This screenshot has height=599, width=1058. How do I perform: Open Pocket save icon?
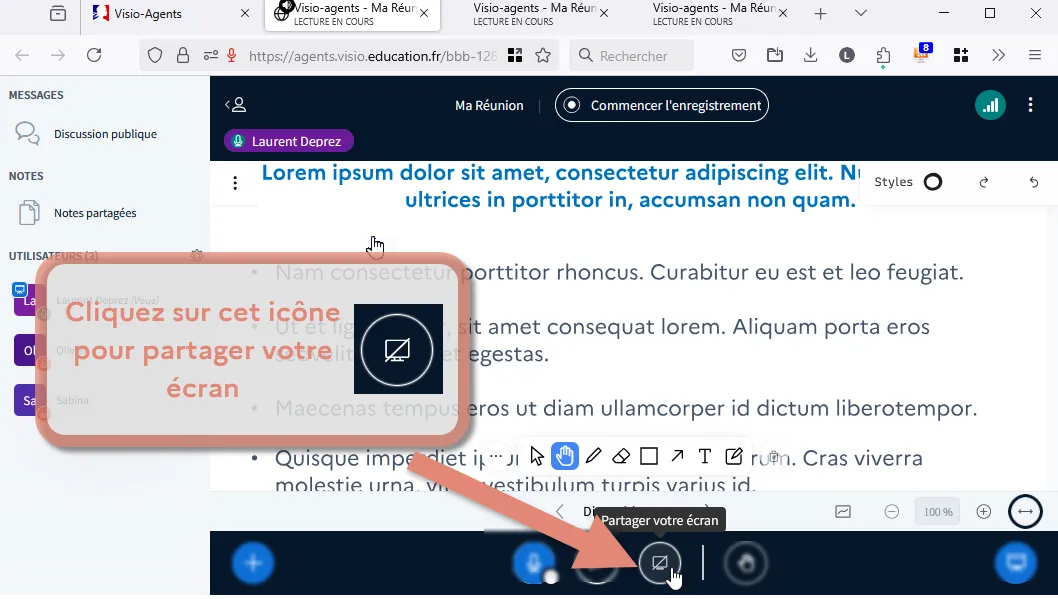[x=739, y=55]
